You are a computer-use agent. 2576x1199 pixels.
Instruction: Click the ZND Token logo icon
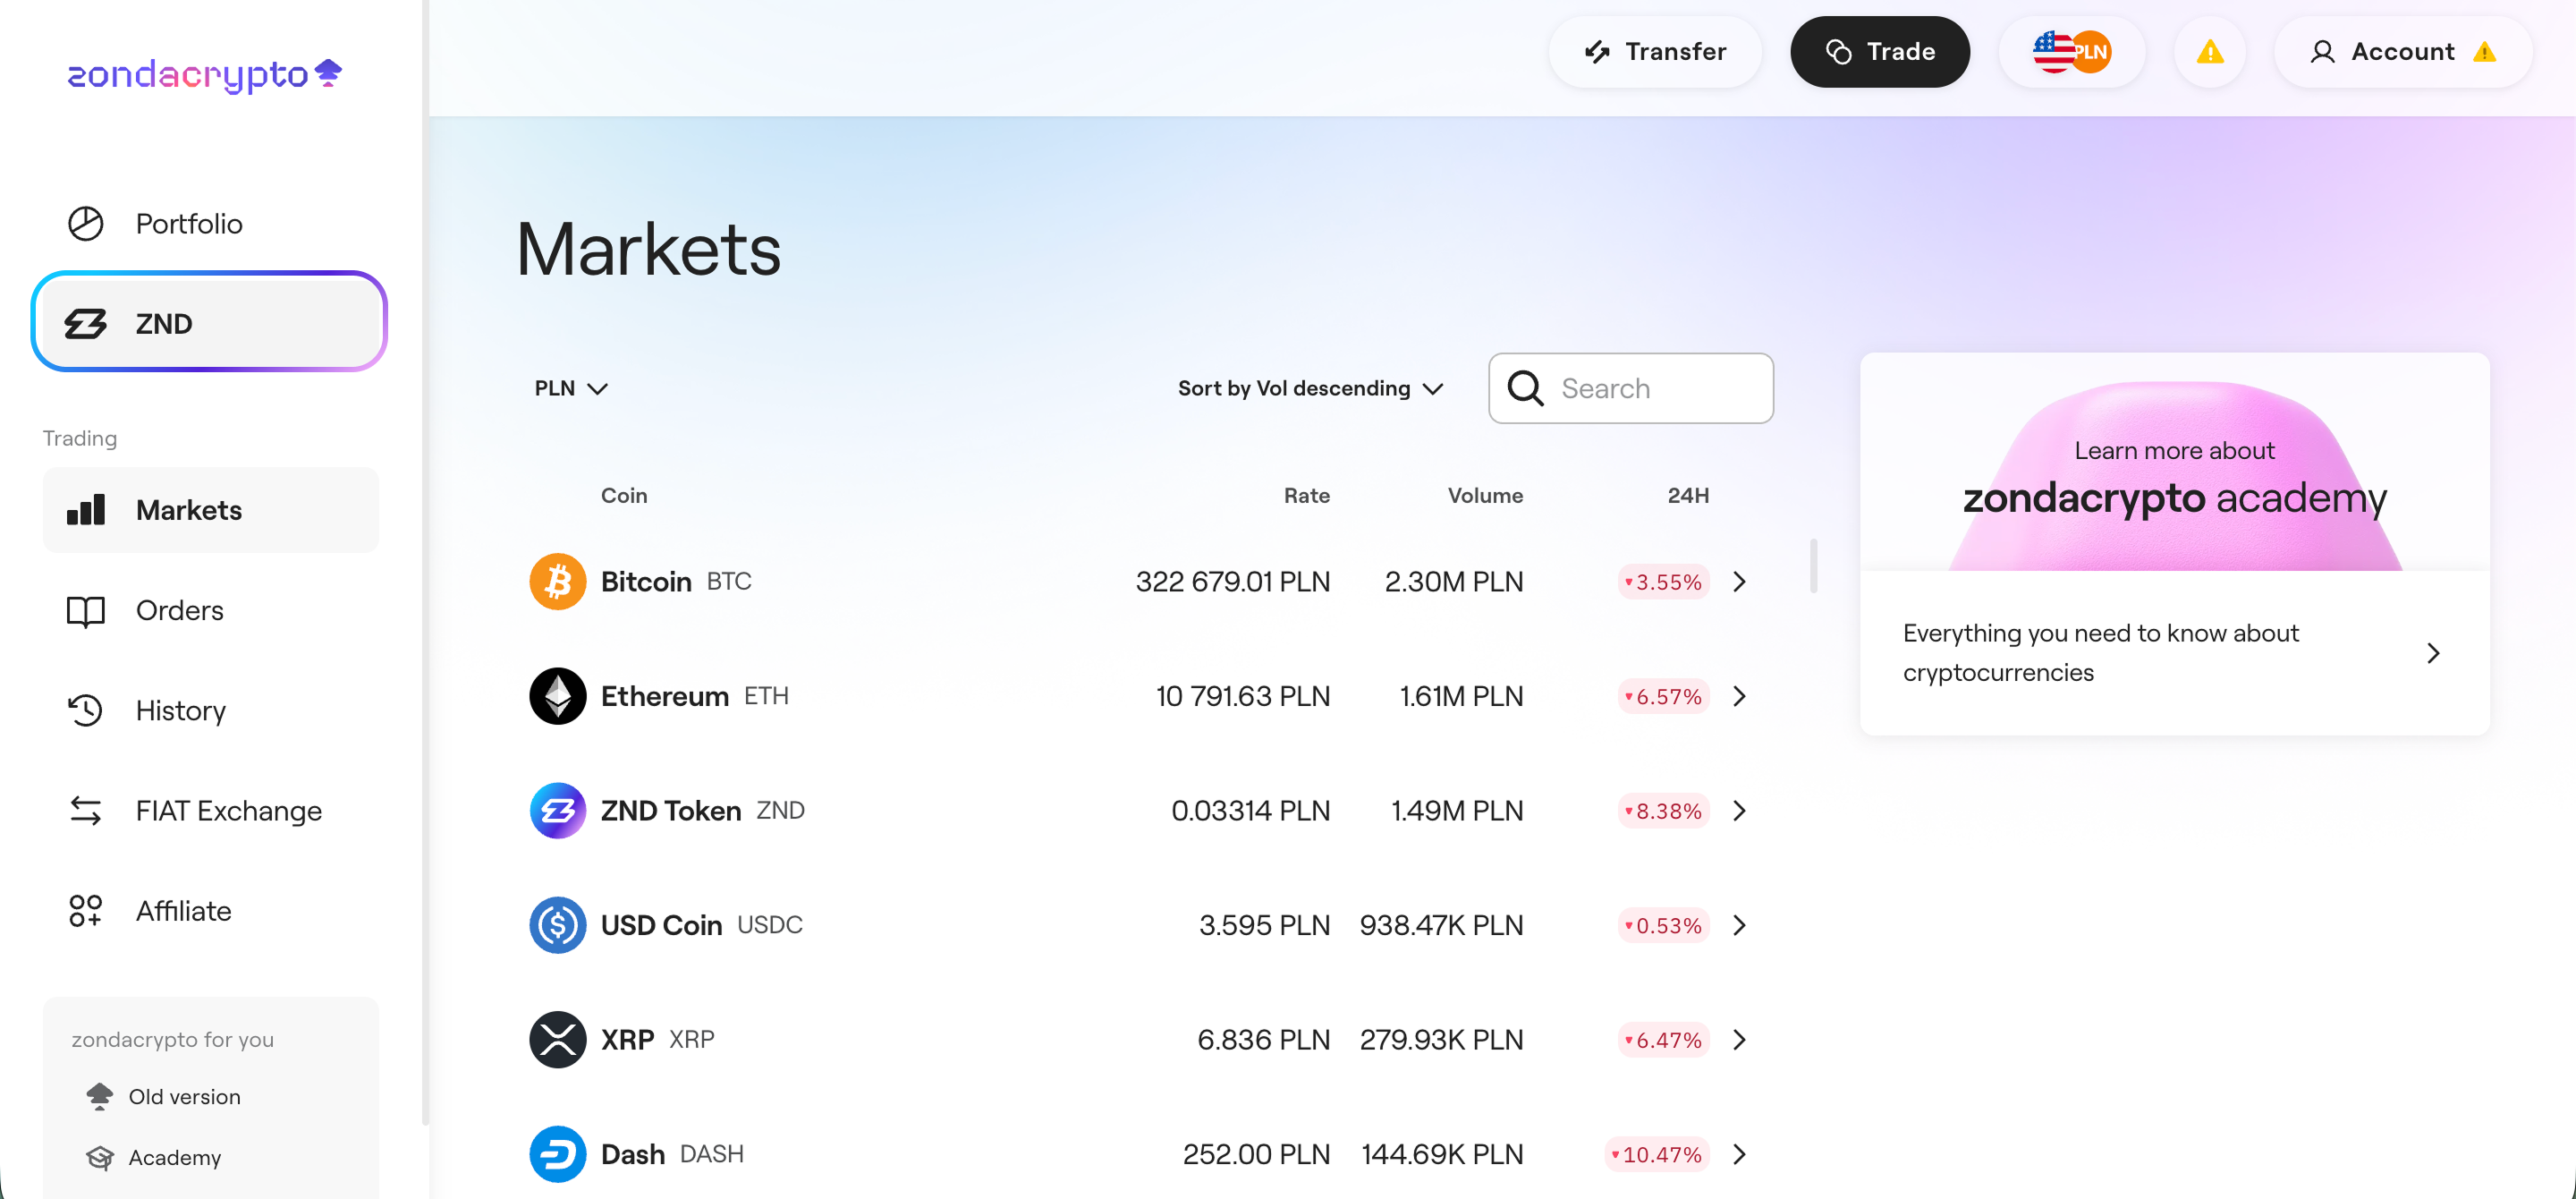(557, 810)
